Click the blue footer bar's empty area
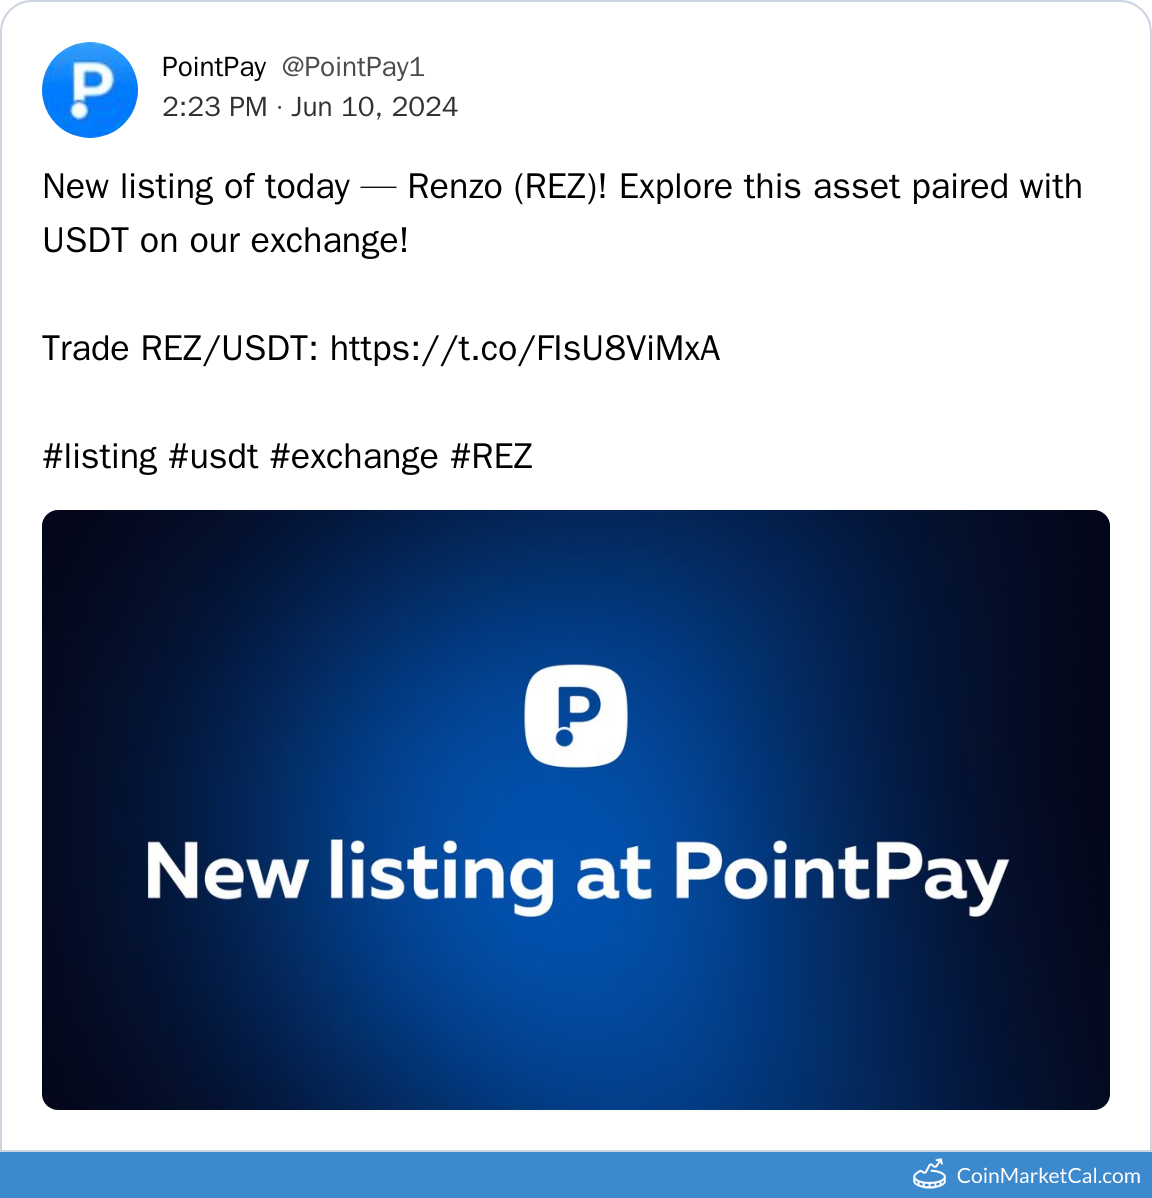 click(400, 1175)
